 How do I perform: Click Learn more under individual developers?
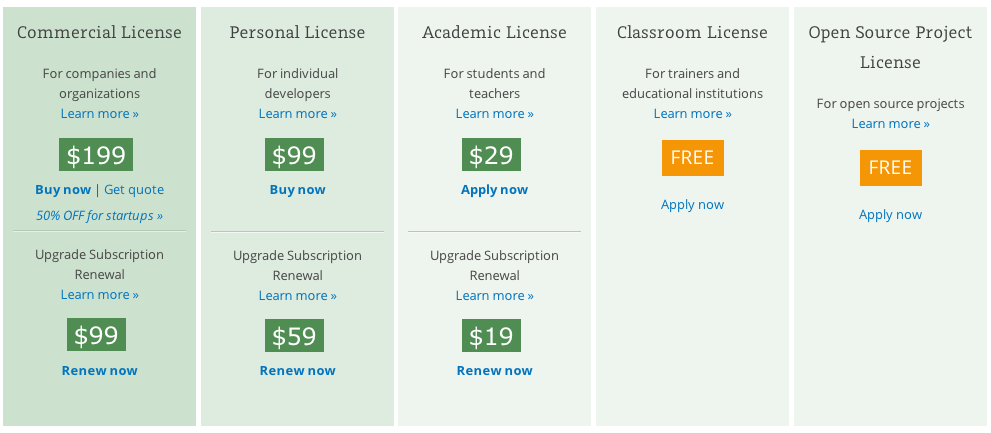298,114
